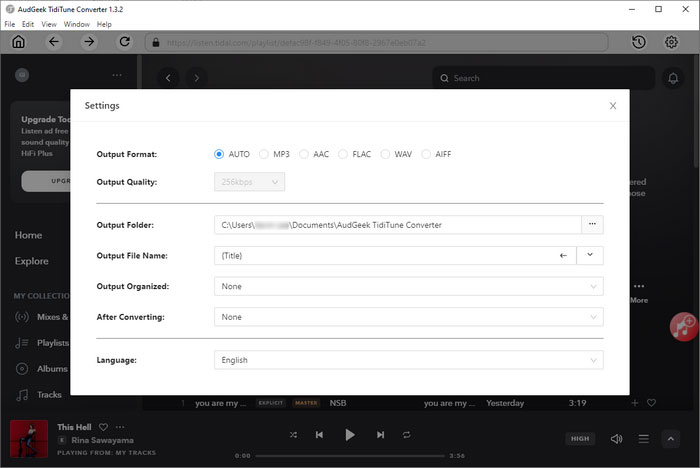Open the Help menu
This screenshot has width=700, height=468.
click(104, 24)
